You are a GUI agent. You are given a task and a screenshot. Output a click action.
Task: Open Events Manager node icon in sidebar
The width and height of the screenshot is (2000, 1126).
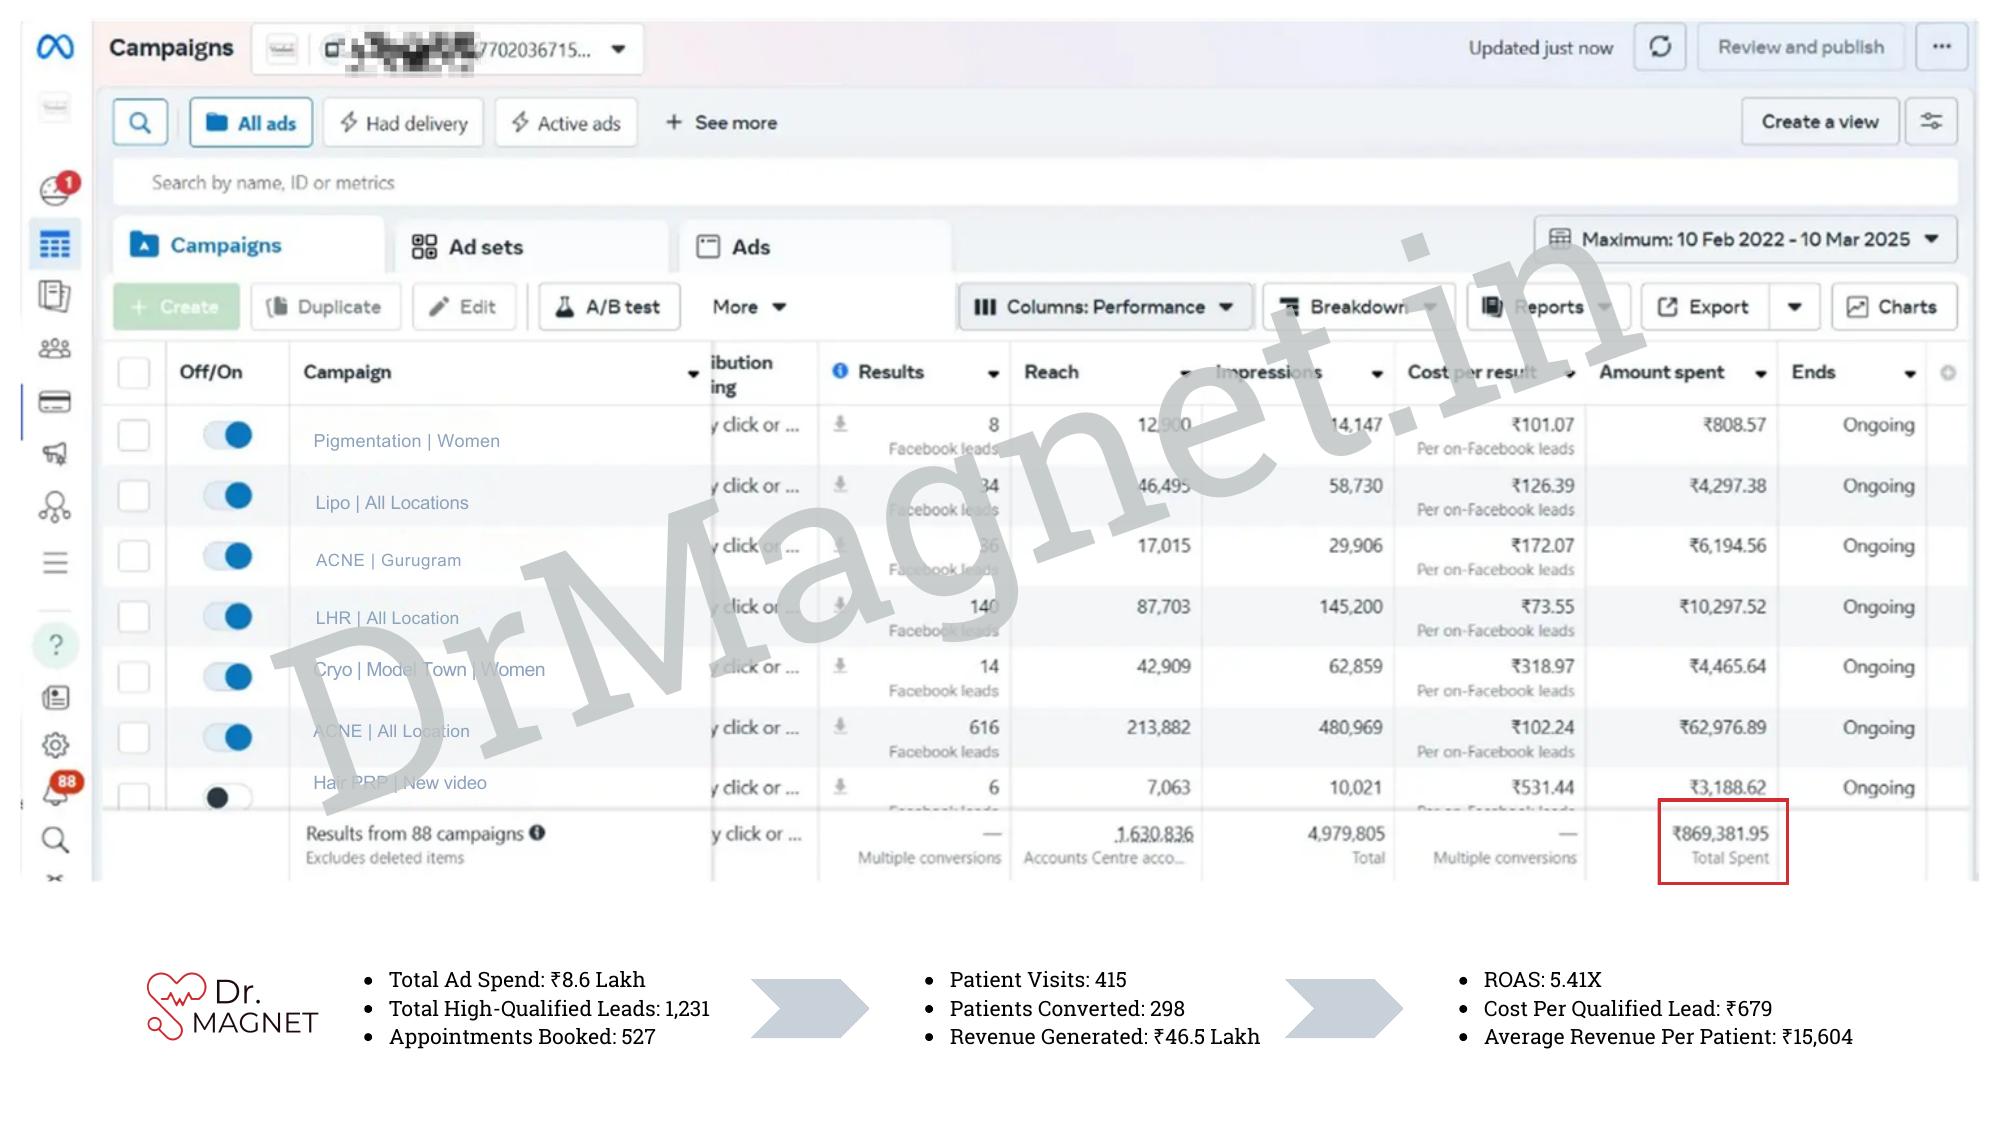click(55, 507)
